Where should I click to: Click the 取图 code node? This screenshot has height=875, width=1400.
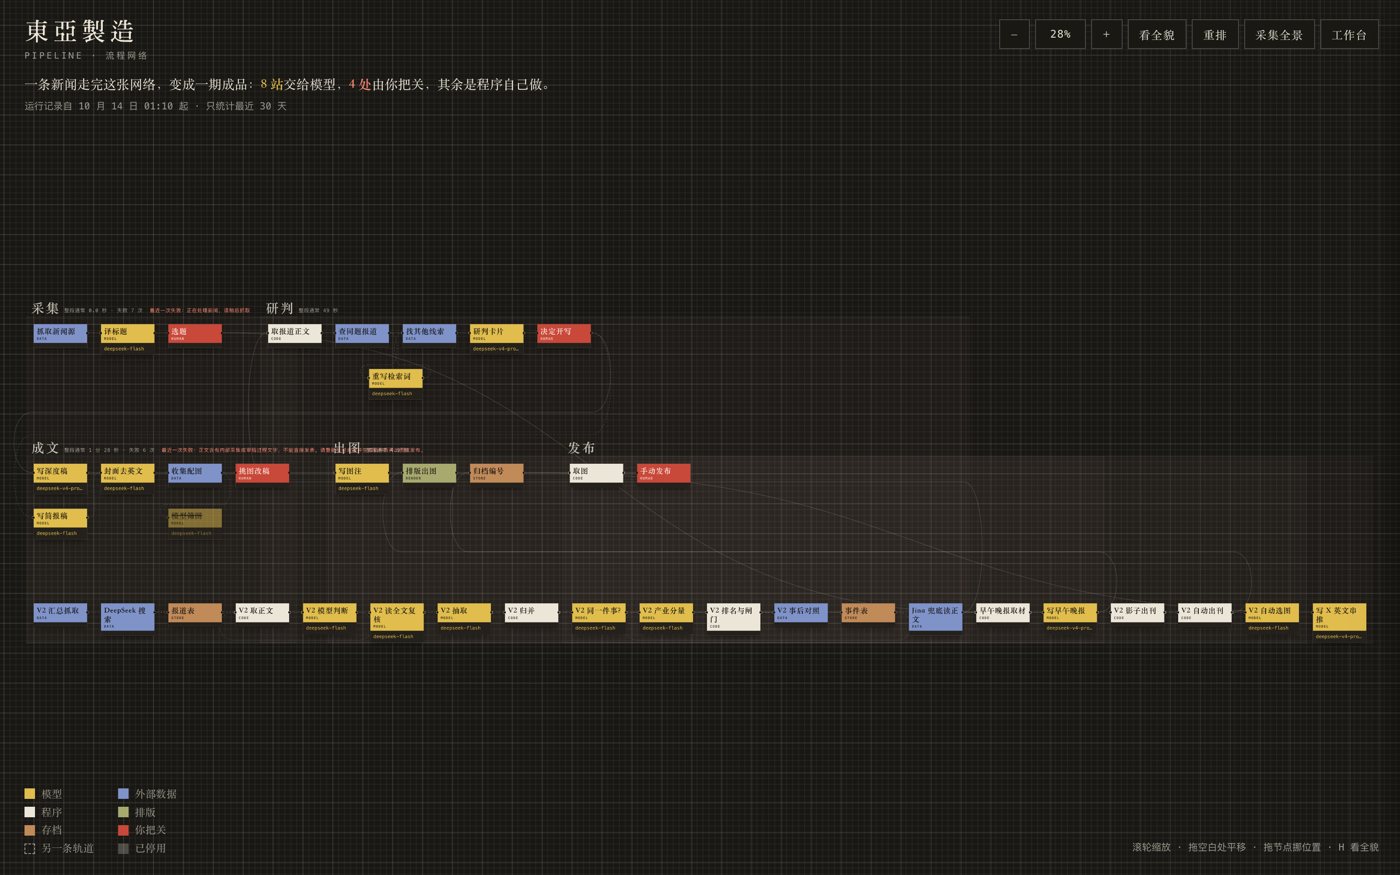[597, 473]
